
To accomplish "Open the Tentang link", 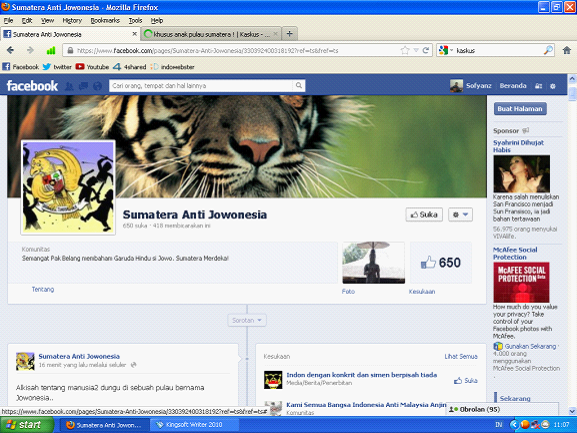I will pyautogui.click(x=43, y=290).
